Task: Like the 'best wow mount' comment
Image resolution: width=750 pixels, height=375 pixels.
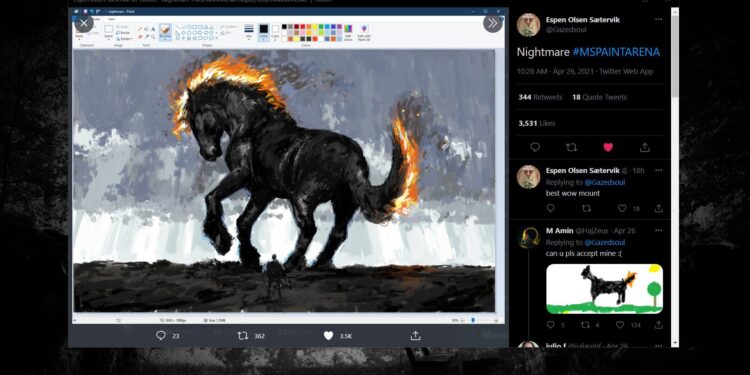Action: coord(622,208)
